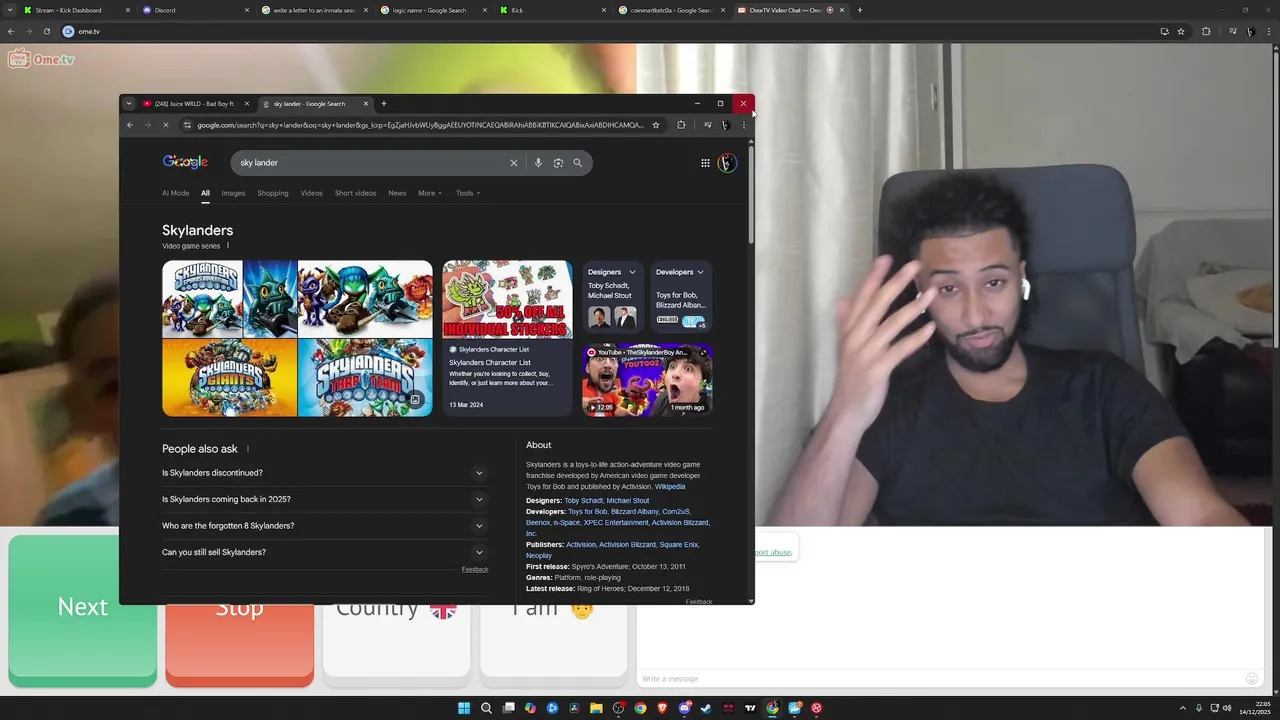This screenshot has height=720, width=1280.
Task: Open Skylanders knowledge panel more options
Action: point(228,246)
